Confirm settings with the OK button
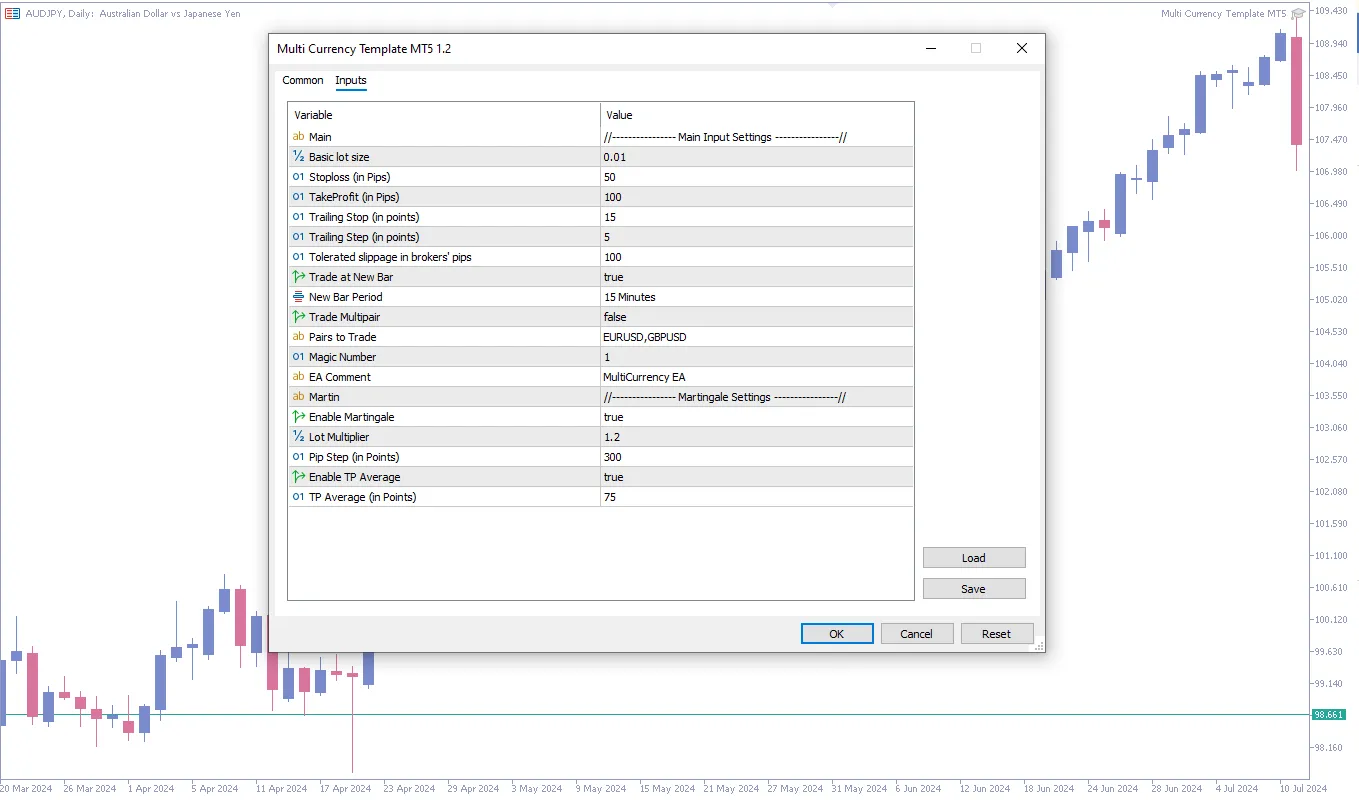The image size is (1359, 800). (837, 634)
